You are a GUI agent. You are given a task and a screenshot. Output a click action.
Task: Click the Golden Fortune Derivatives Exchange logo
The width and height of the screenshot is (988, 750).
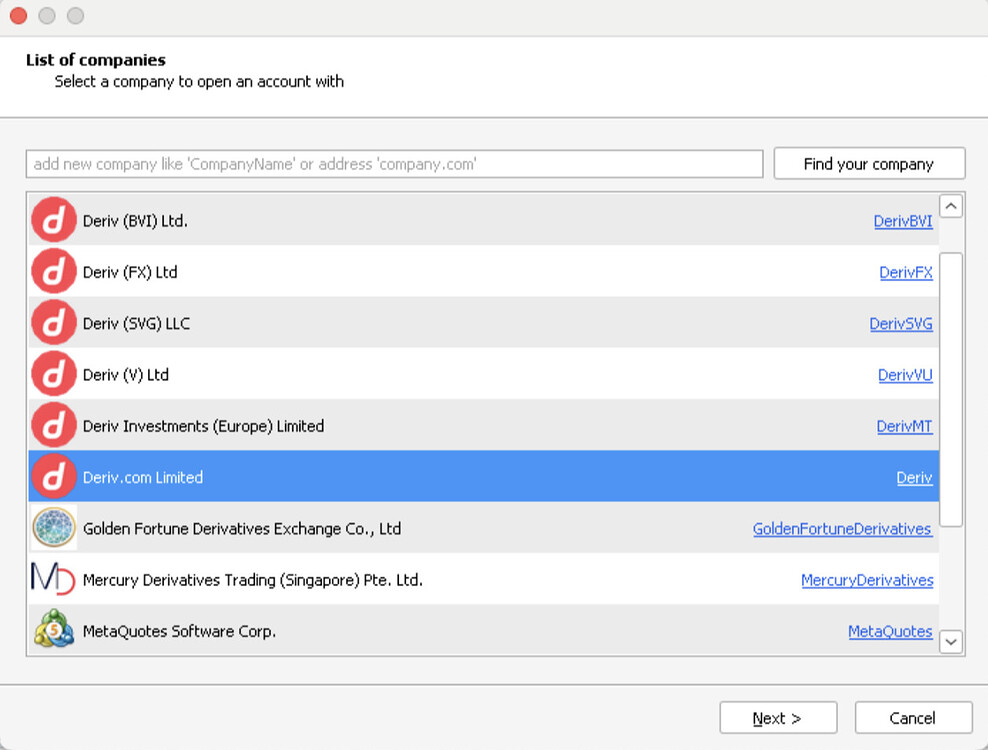pyautogui.click(x=53, y=528)
